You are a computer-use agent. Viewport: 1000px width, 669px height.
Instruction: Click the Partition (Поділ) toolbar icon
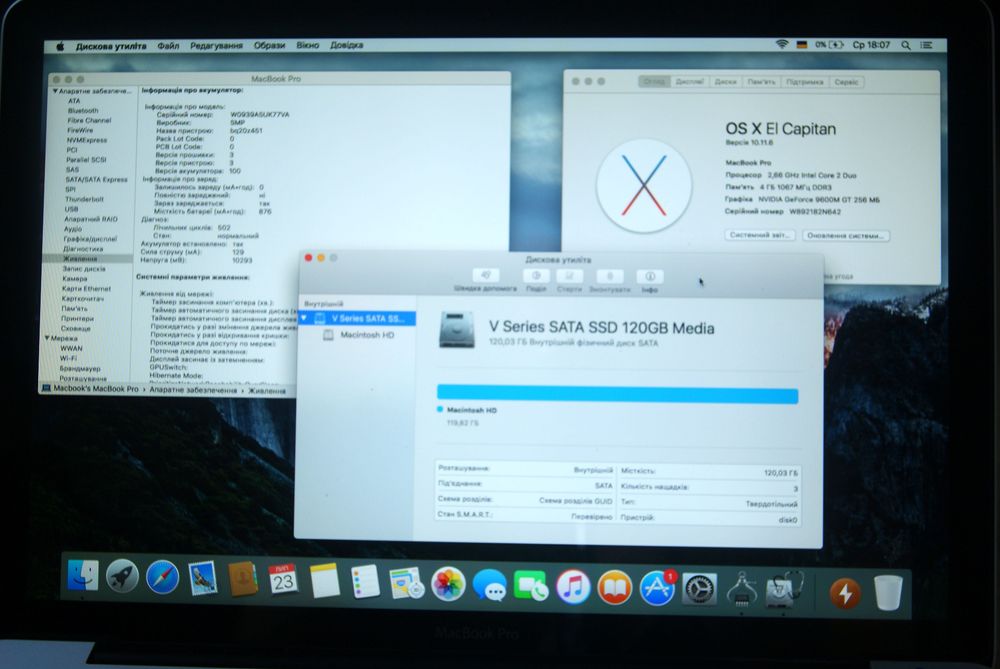[536, 276]
